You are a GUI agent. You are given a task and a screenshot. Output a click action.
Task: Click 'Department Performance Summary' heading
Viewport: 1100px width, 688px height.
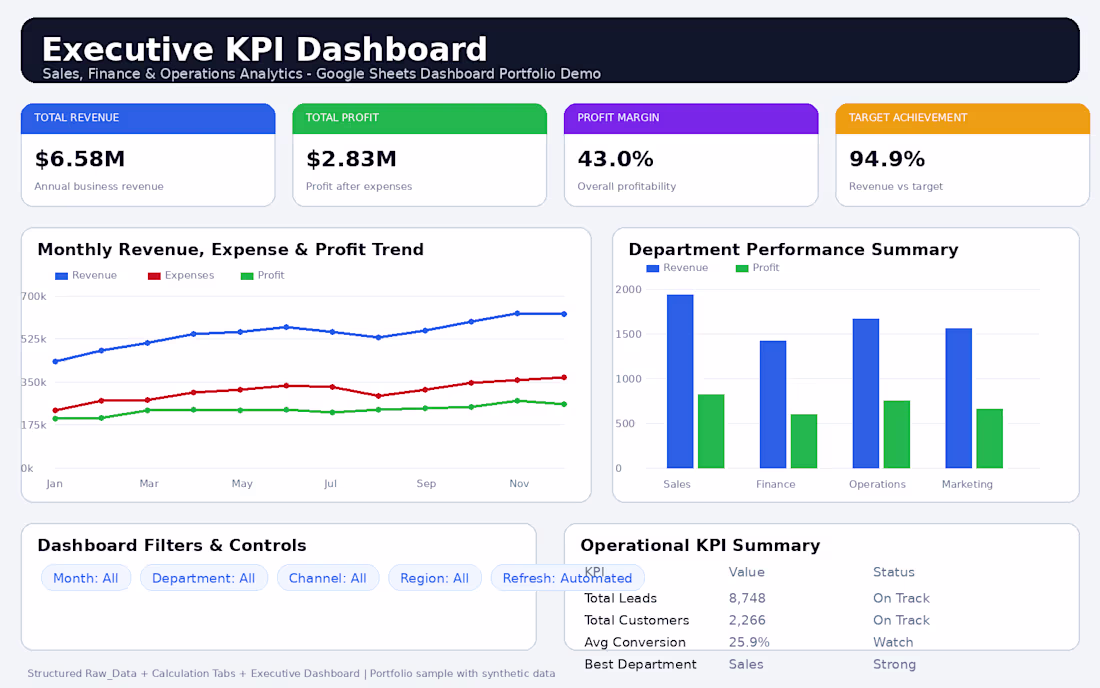pos(793,250)
